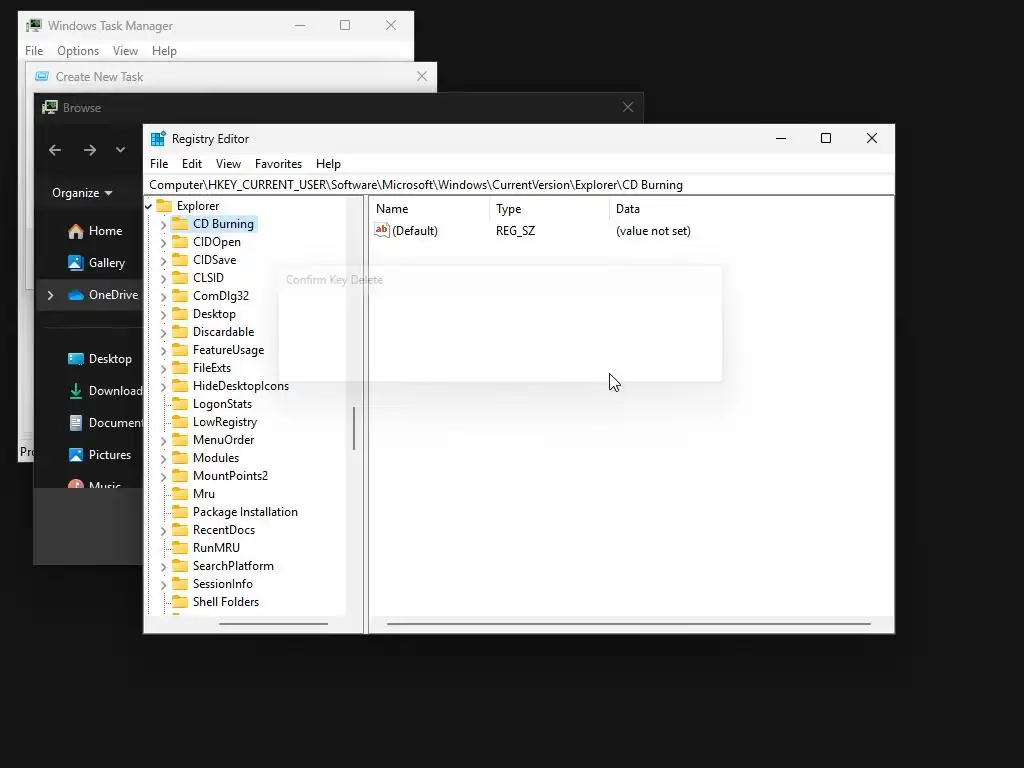Click the (Default) string value icon
This screenshot has height=768, width=1024.
381,230
